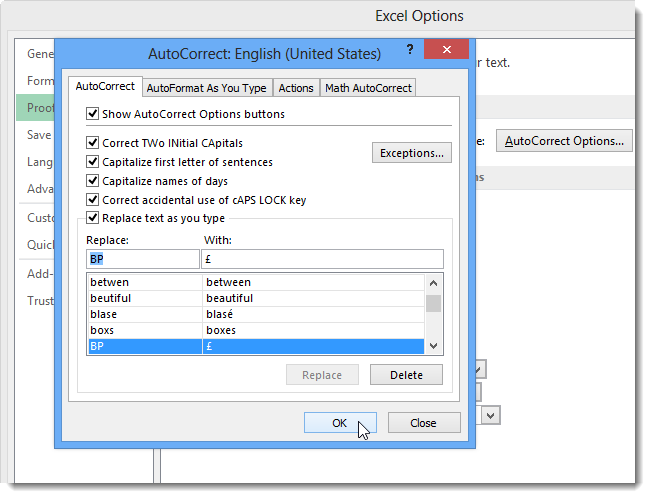Toggle Correct accidental use of cAPS LOCK key
Viewport: 650px width, 498px height.
coord(92,200)
